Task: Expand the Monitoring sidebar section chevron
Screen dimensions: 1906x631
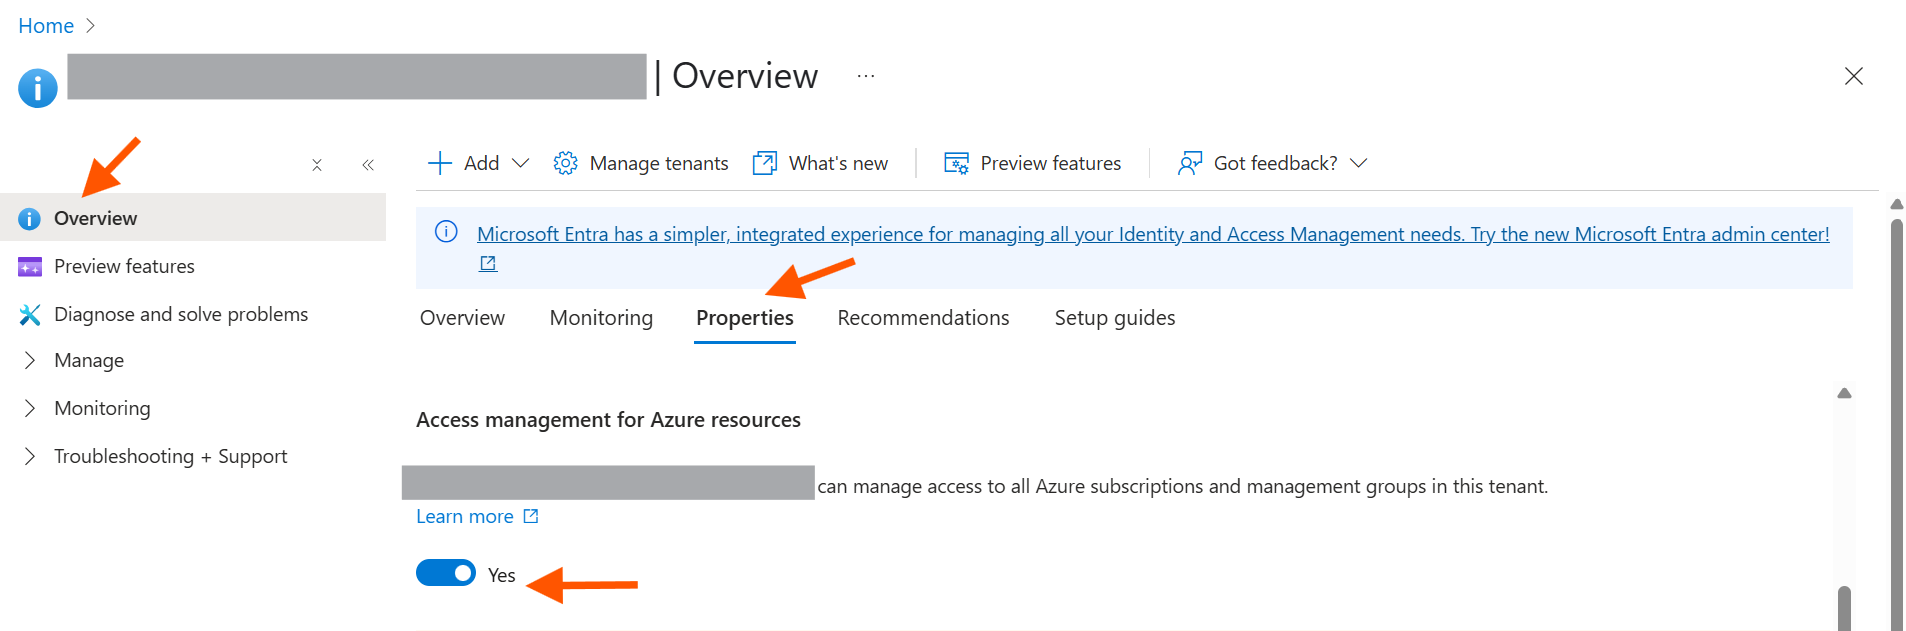Action: (x=30, y=408)
